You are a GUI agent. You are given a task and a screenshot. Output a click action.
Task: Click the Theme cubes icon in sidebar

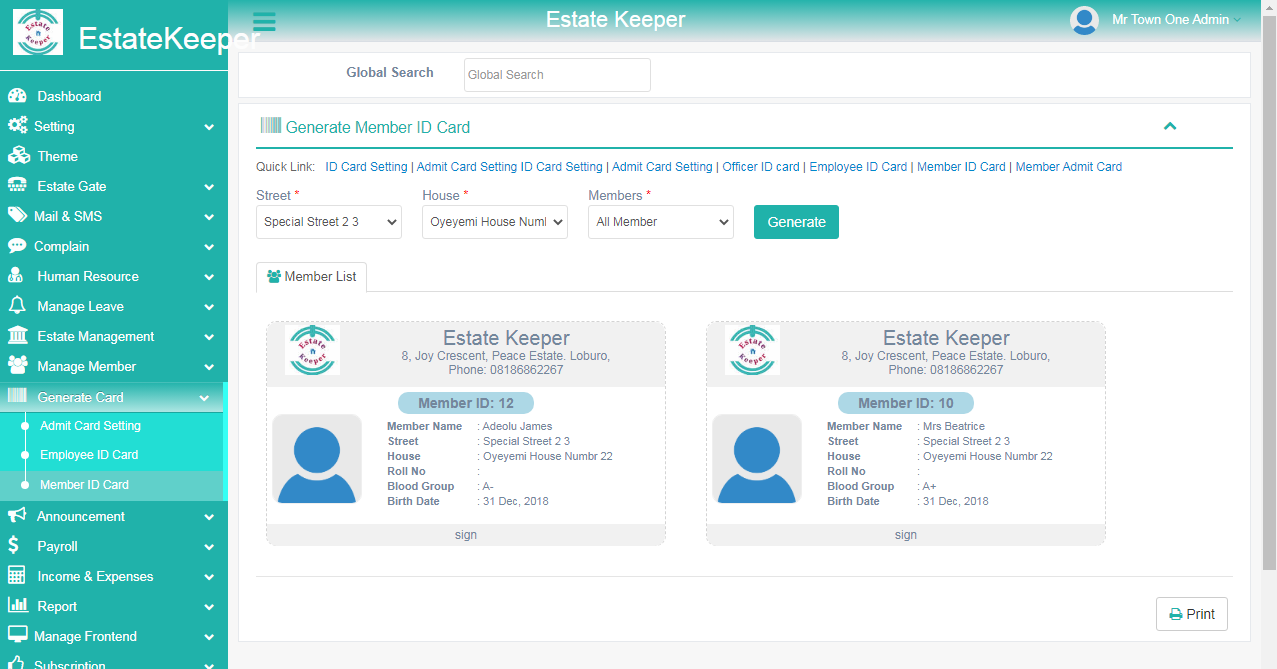coord(18,156)
